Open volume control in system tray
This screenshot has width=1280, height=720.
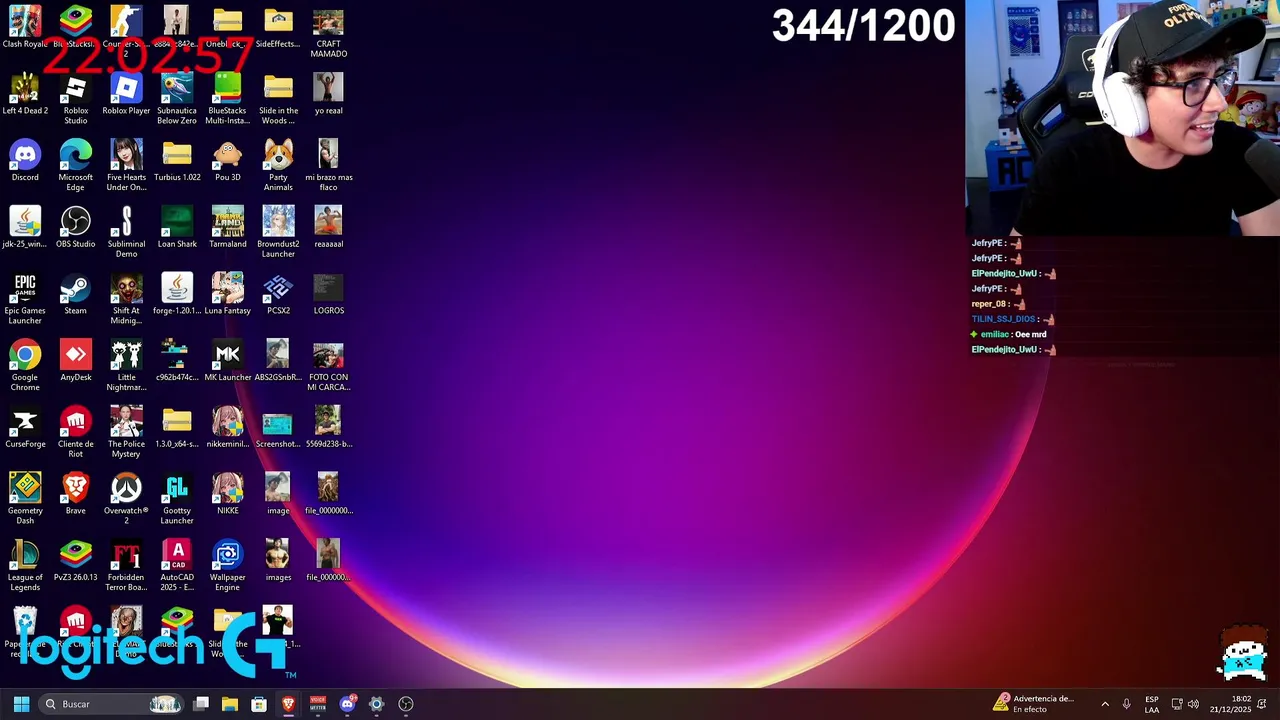pyautogui.click(x=1193, y=704)
